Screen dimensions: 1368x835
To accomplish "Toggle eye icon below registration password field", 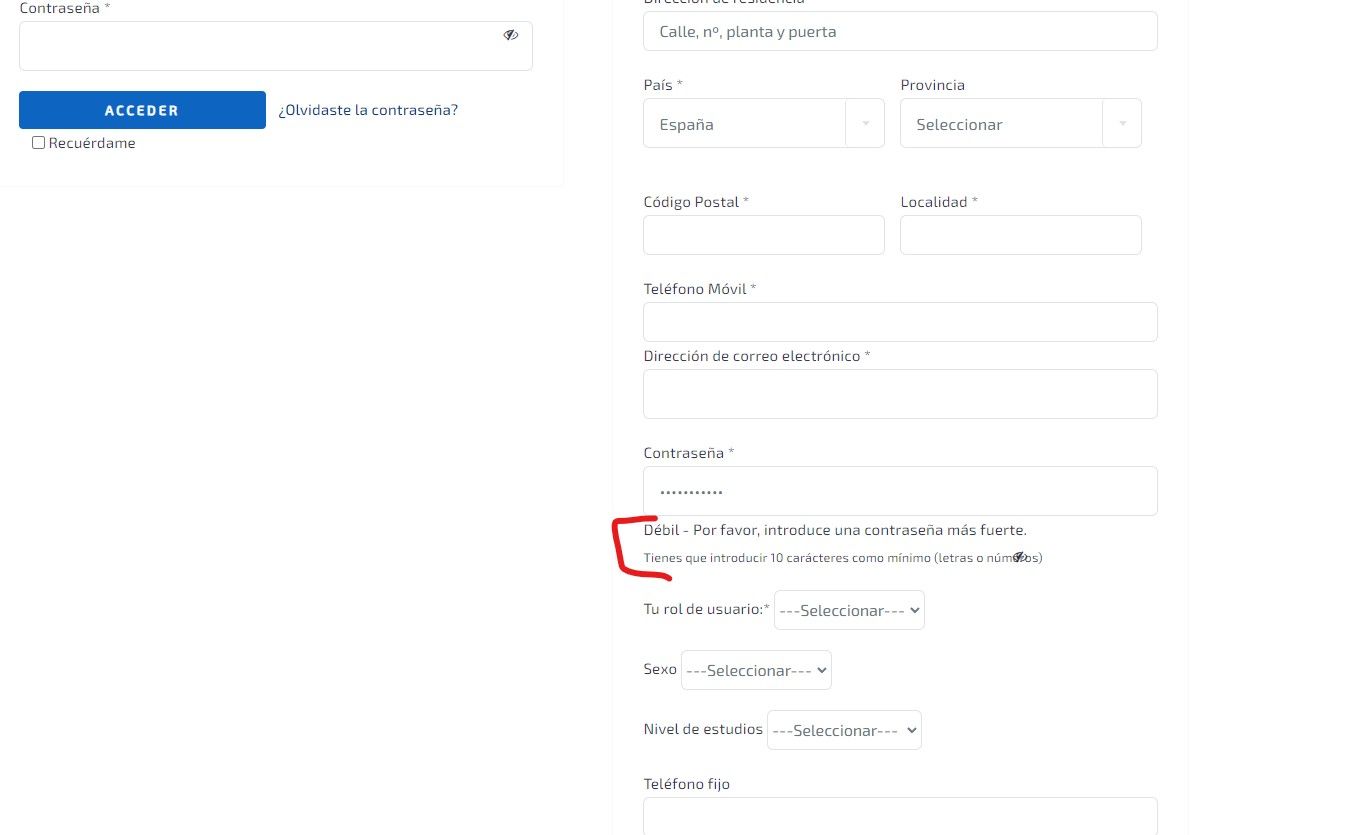I will (1019, 557).
